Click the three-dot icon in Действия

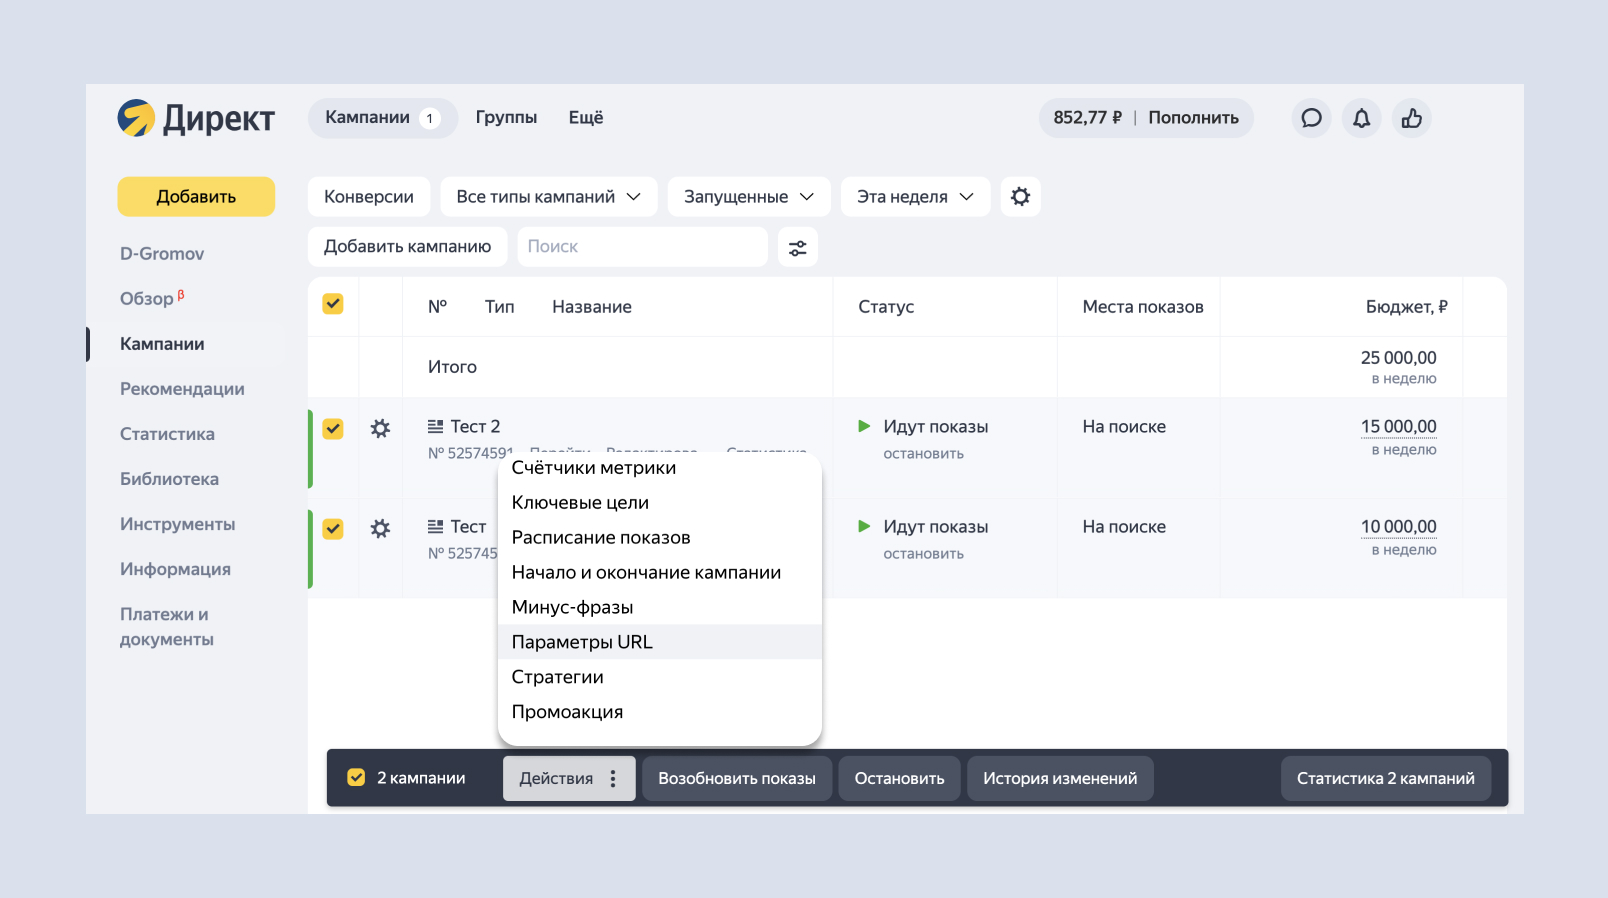pyautogui.click(x=613, y=779)
